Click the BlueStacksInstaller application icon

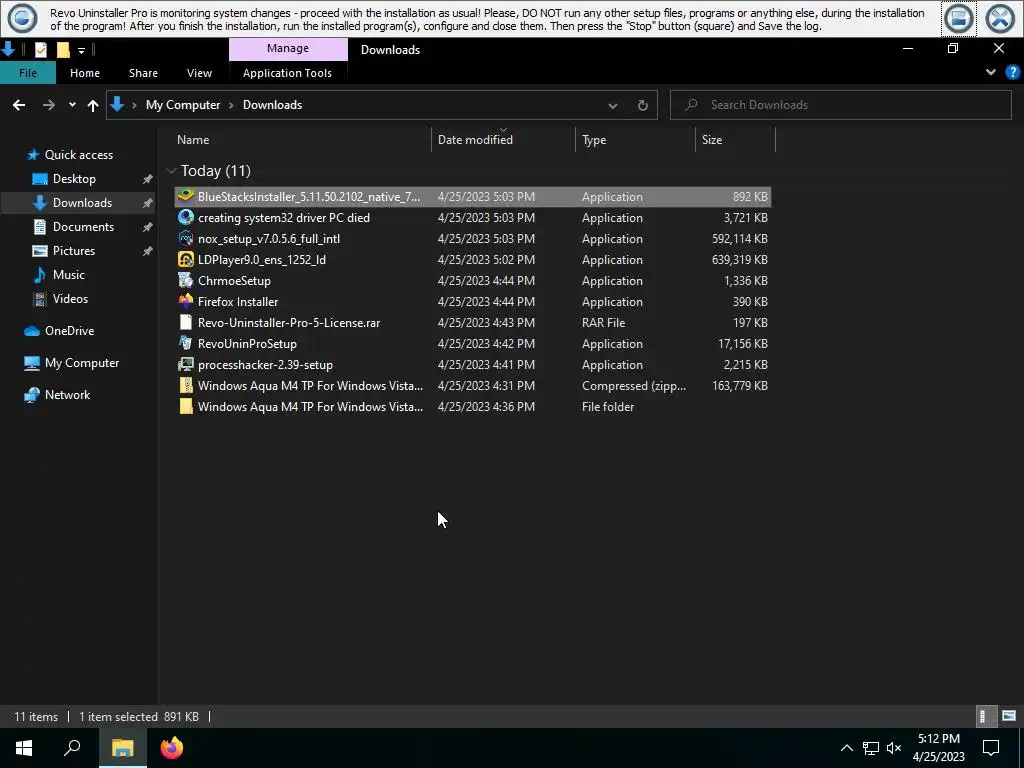[x=186, y=196]
